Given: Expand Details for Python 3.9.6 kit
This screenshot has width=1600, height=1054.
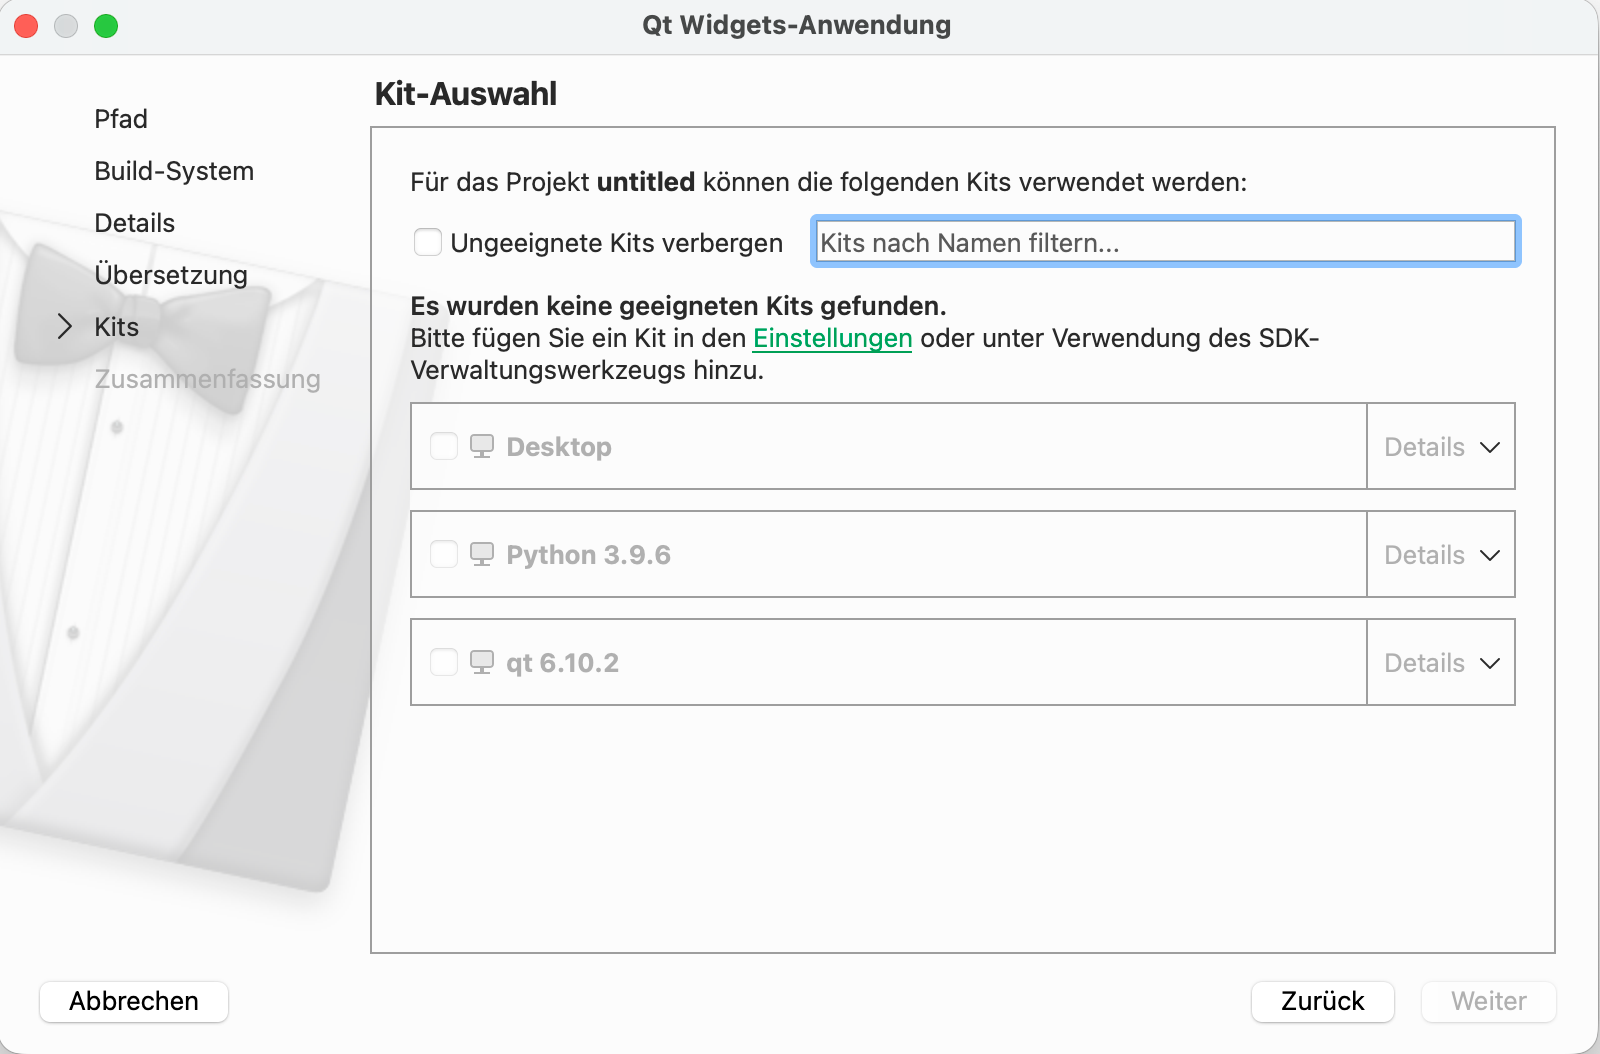Looking at the screenshot, I should click(1441, 555).
